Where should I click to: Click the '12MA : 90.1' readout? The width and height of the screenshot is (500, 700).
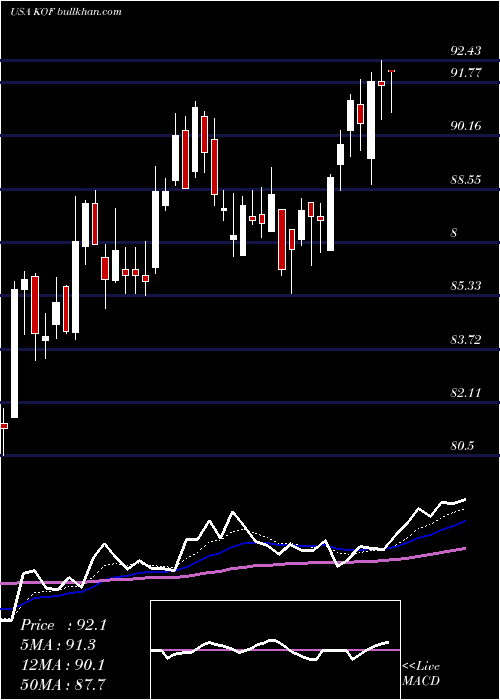62,665
